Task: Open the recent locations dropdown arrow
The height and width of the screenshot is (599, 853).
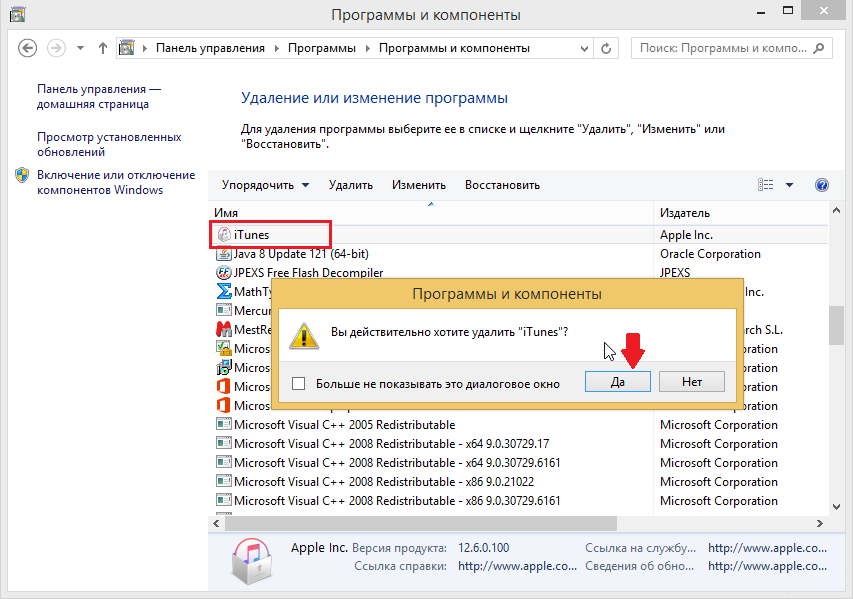Action: (81, 48)
